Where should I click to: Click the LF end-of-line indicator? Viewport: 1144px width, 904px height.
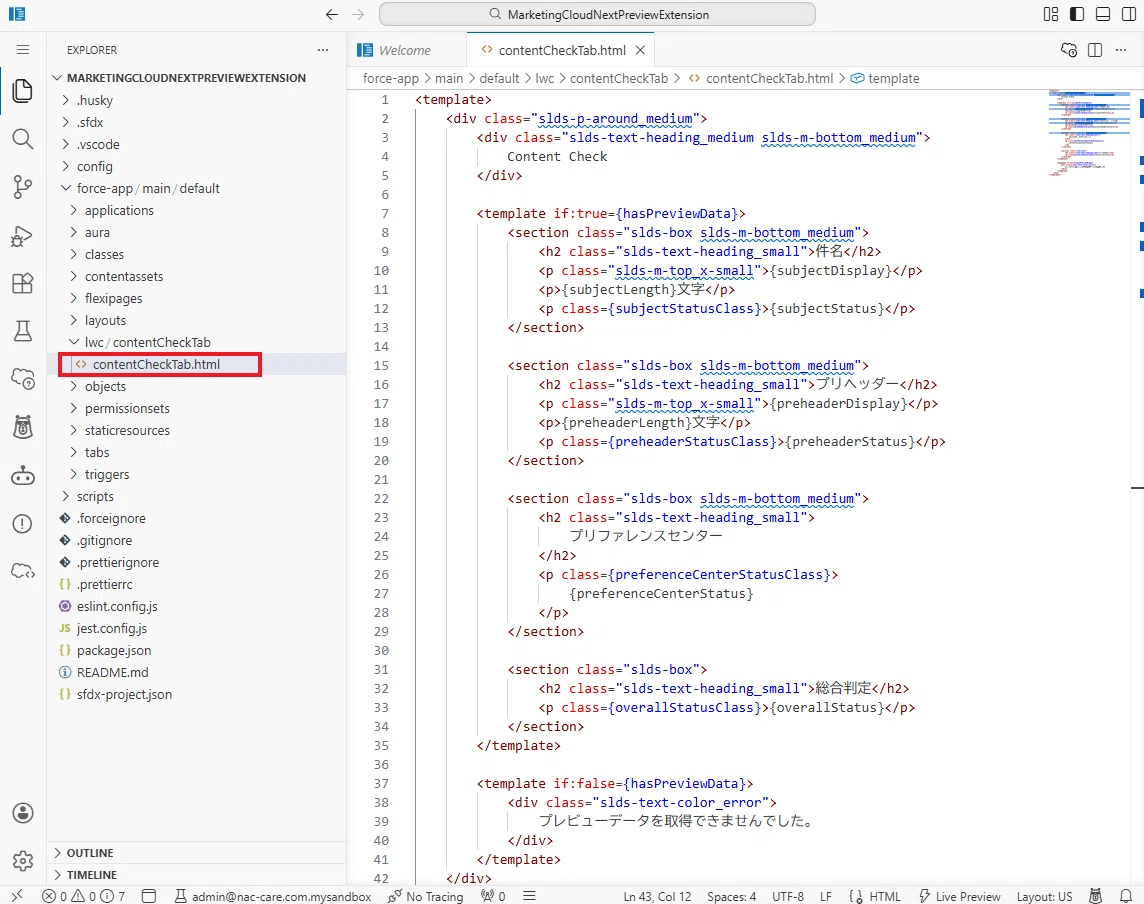pyautogui.click(x=826, y=896)
